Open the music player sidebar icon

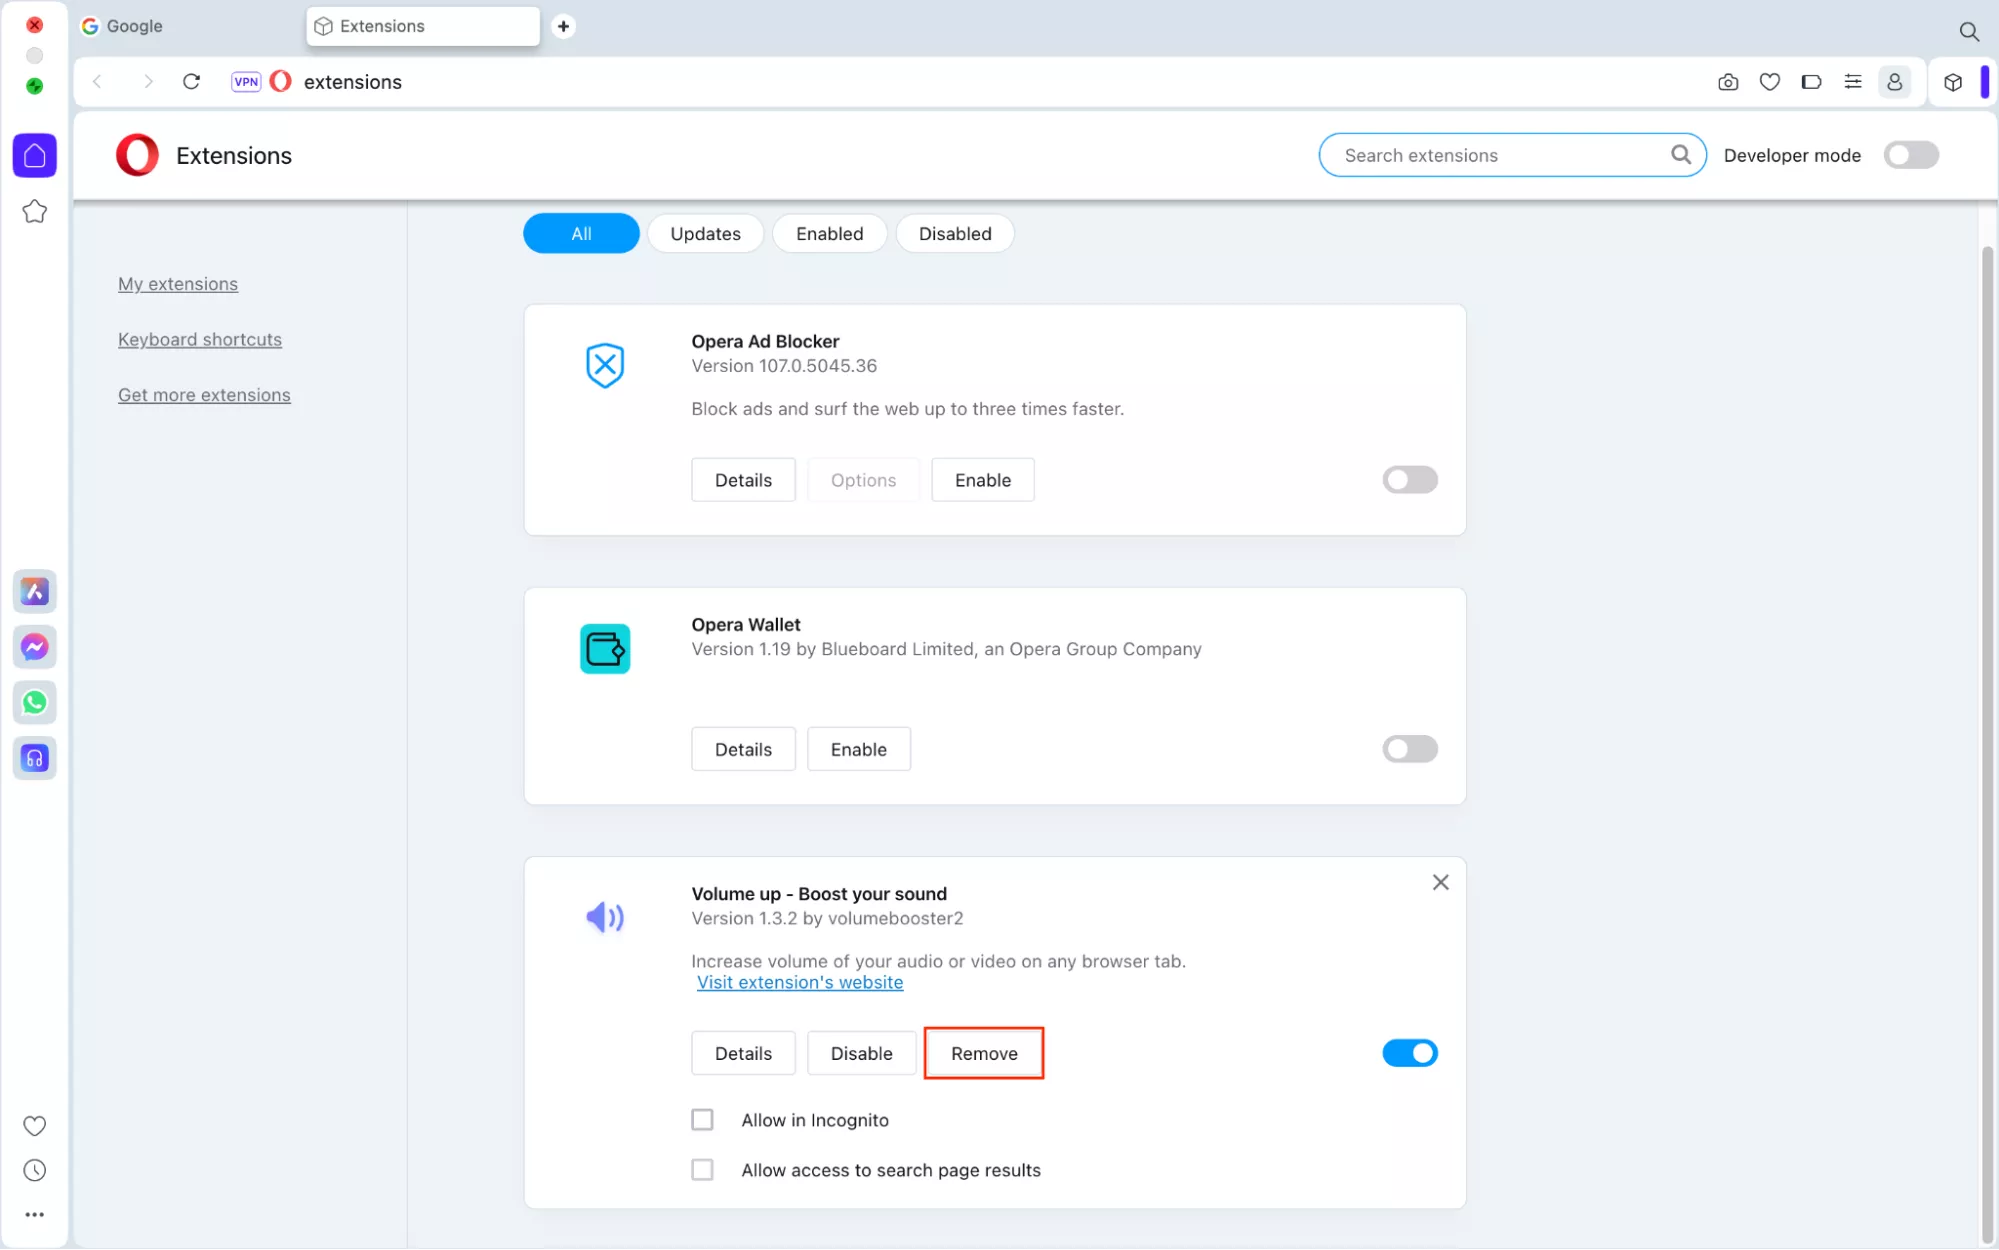[35, 758]
